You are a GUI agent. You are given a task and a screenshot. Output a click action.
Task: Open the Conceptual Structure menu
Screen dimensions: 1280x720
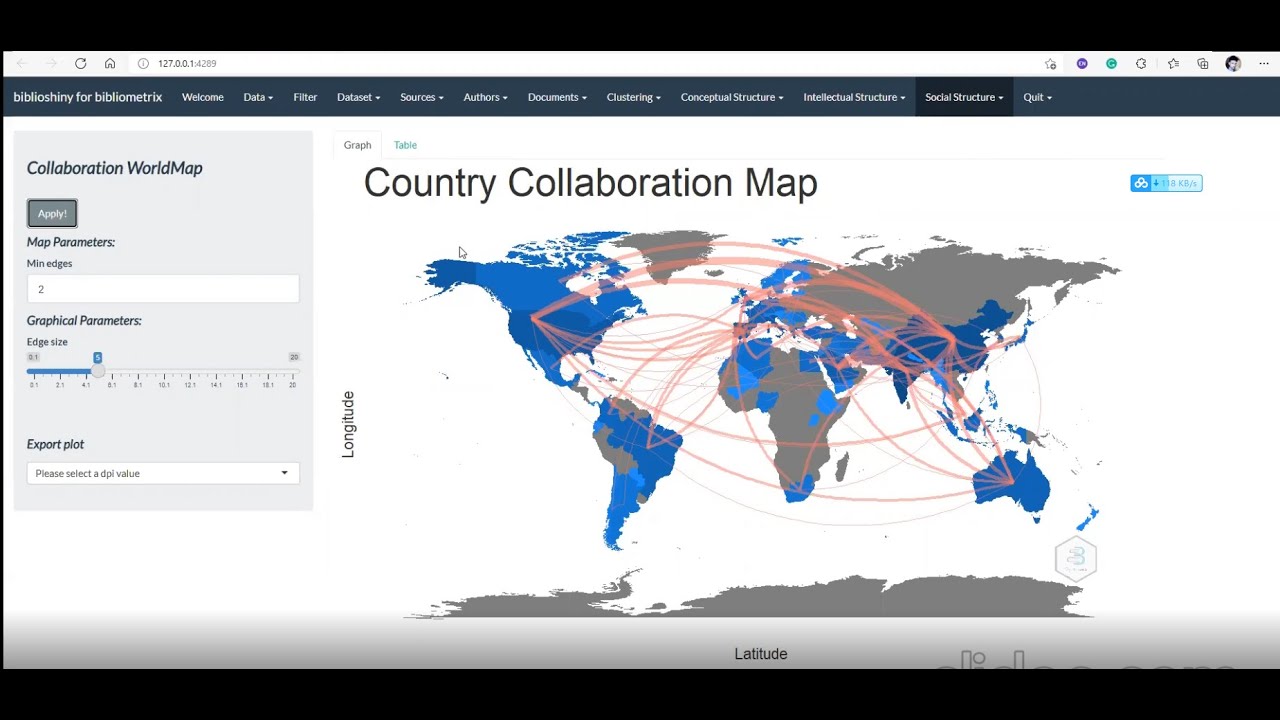click(732, 97)
